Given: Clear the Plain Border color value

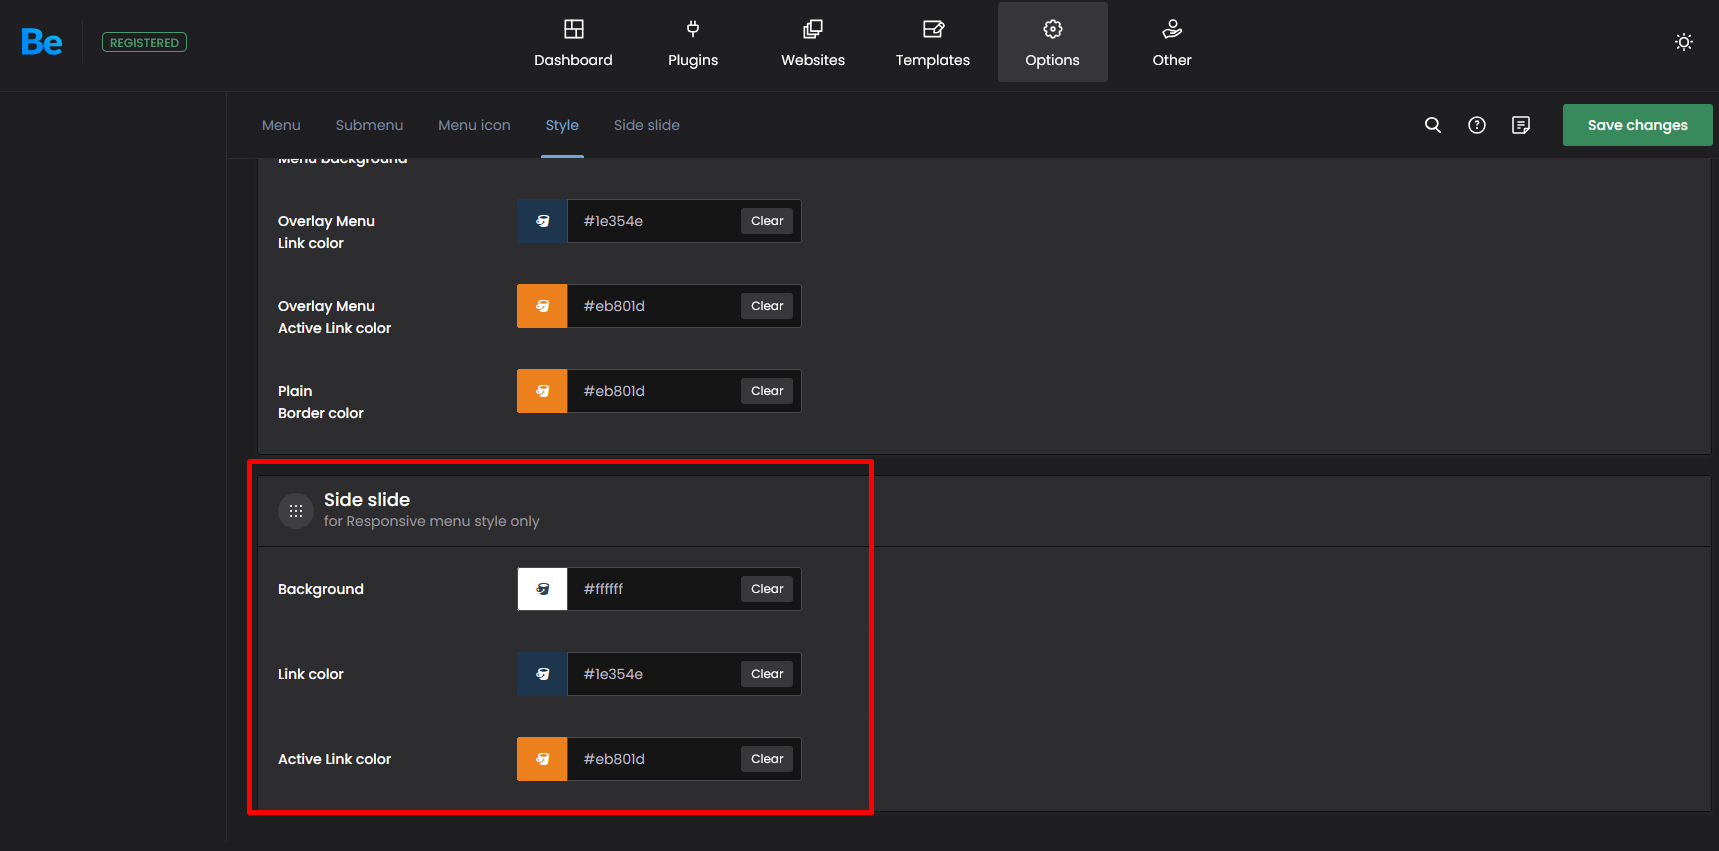Looking at the screenshot, I should coord(767,391).
